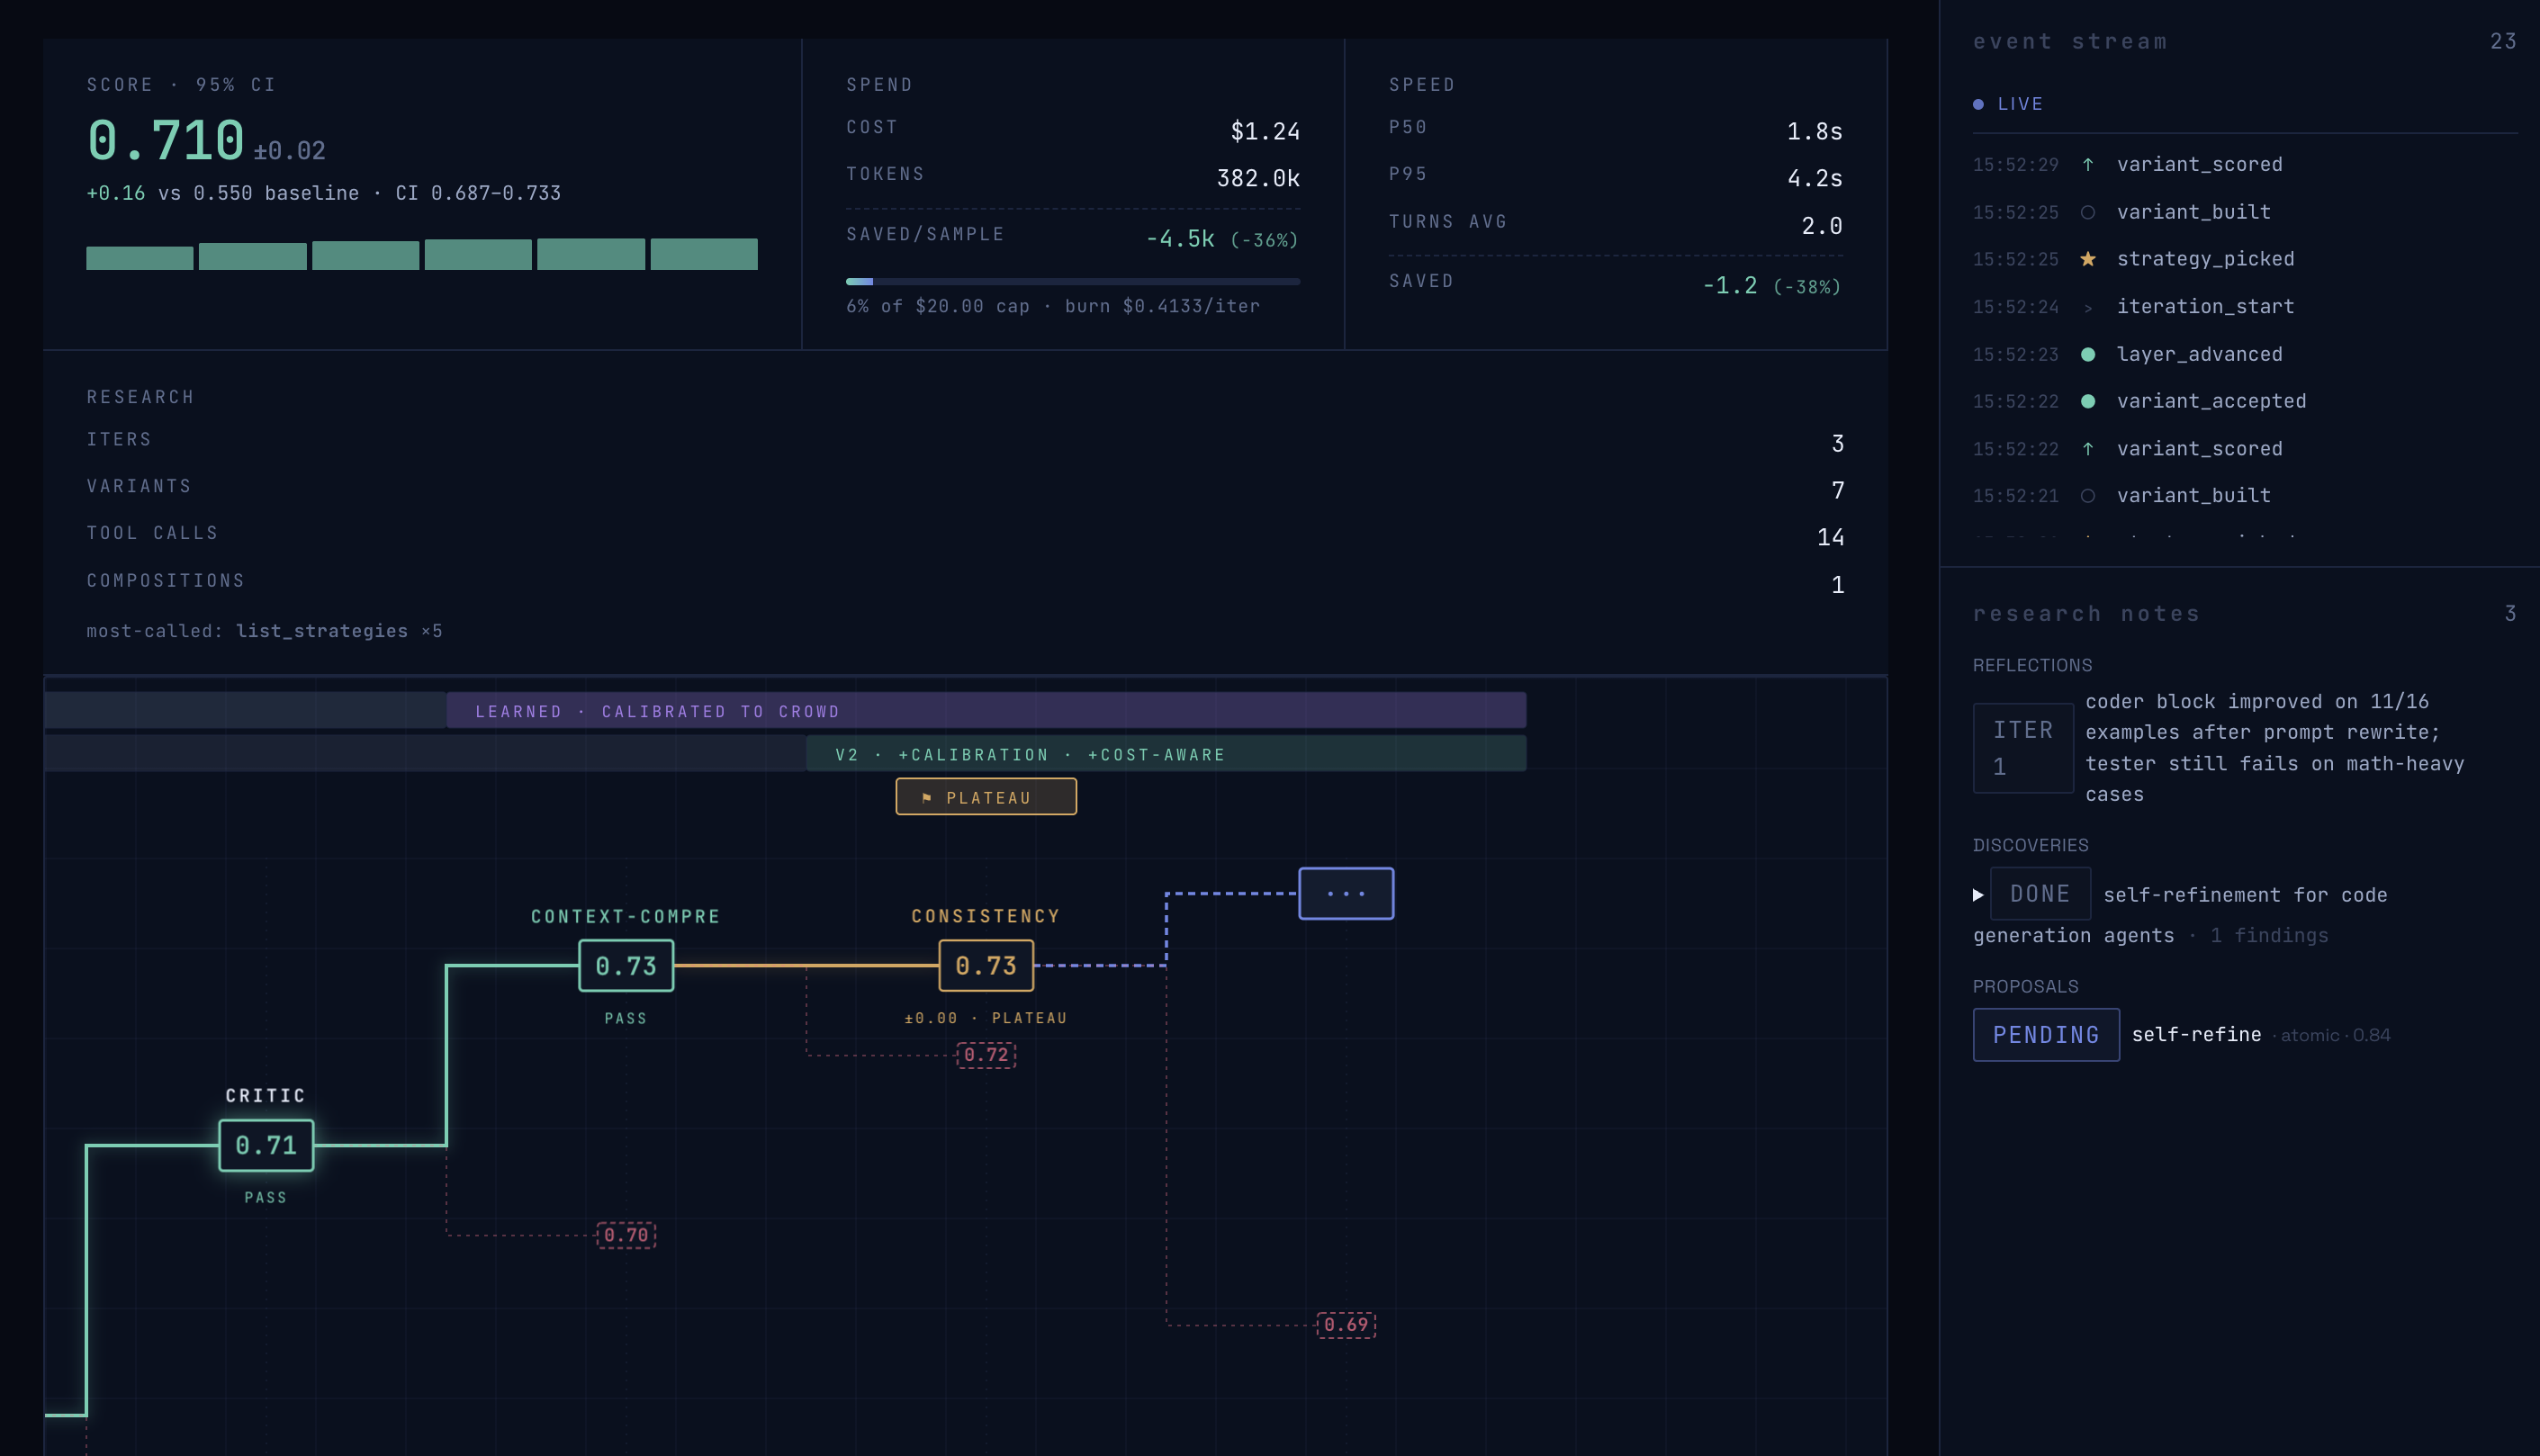Screen dimensions: 2540x1456
Task: Select the Learned calibrated to crowd bar
Action: pos(985,711)
